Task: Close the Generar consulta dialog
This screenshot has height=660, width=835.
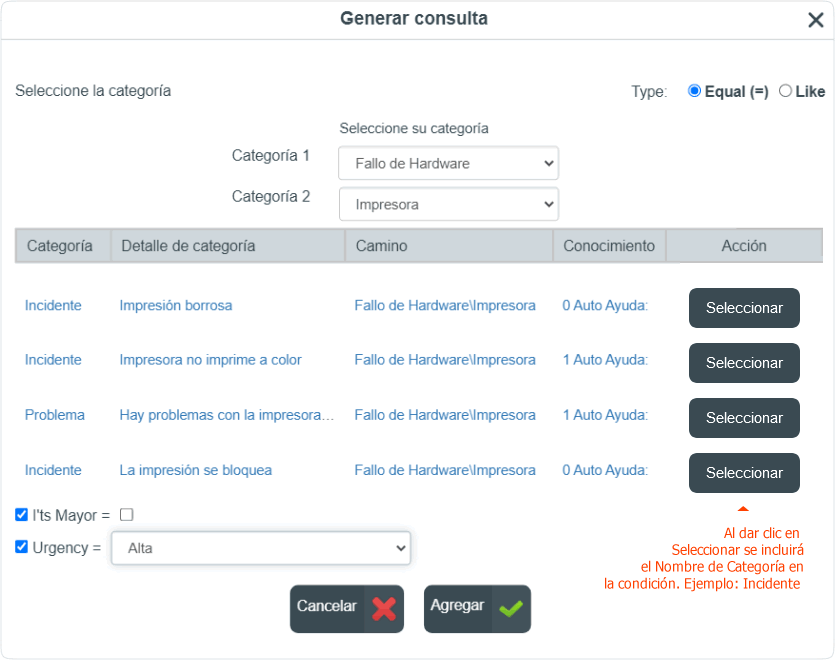Action: click(815, 20)
